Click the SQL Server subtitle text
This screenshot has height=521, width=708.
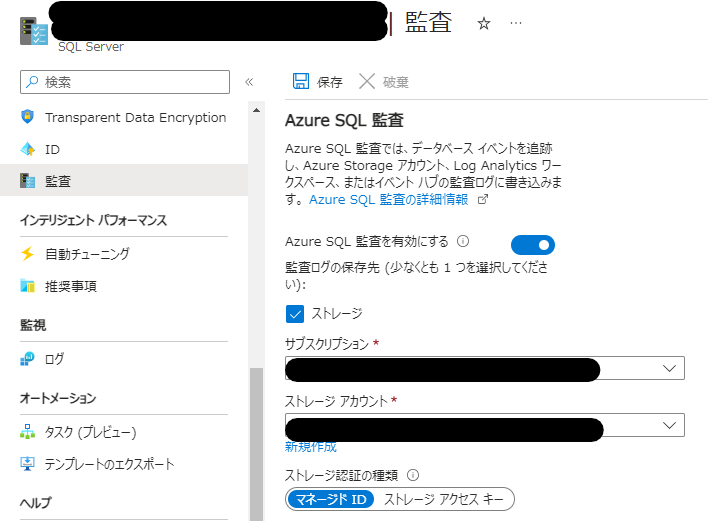(91, 47)
